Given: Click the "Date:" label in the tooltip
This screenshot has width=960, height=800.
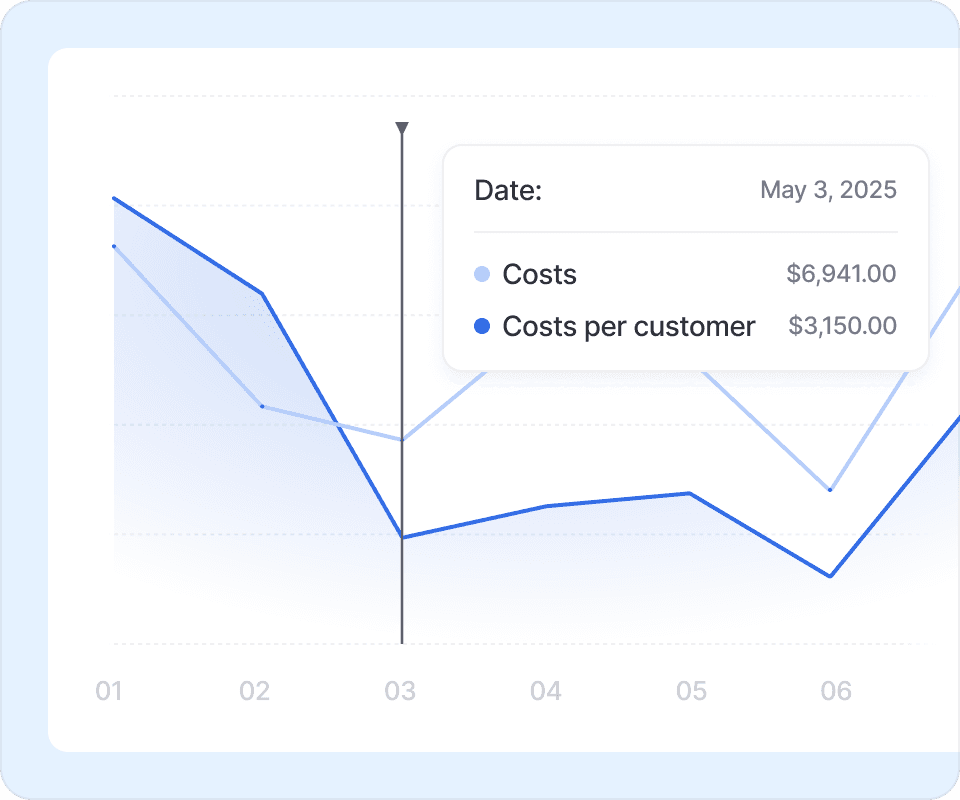Looking at the screenshot, I should (508, 190).
